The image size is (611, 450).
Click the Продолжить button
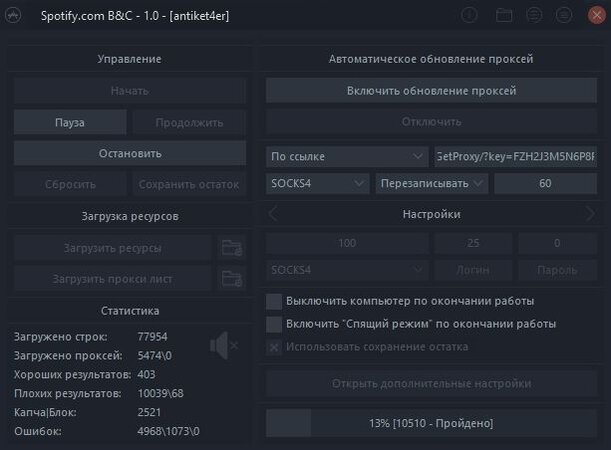[189, 122]
